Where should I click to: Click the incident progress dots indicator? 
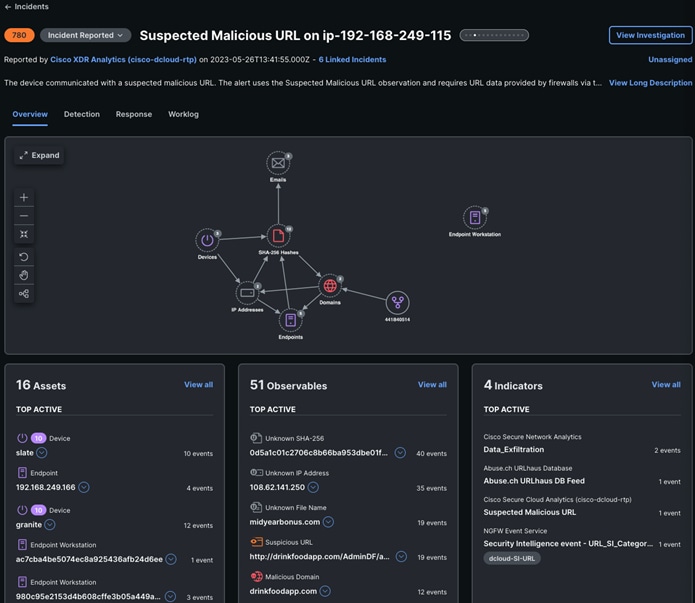click(x=494, y=35)
